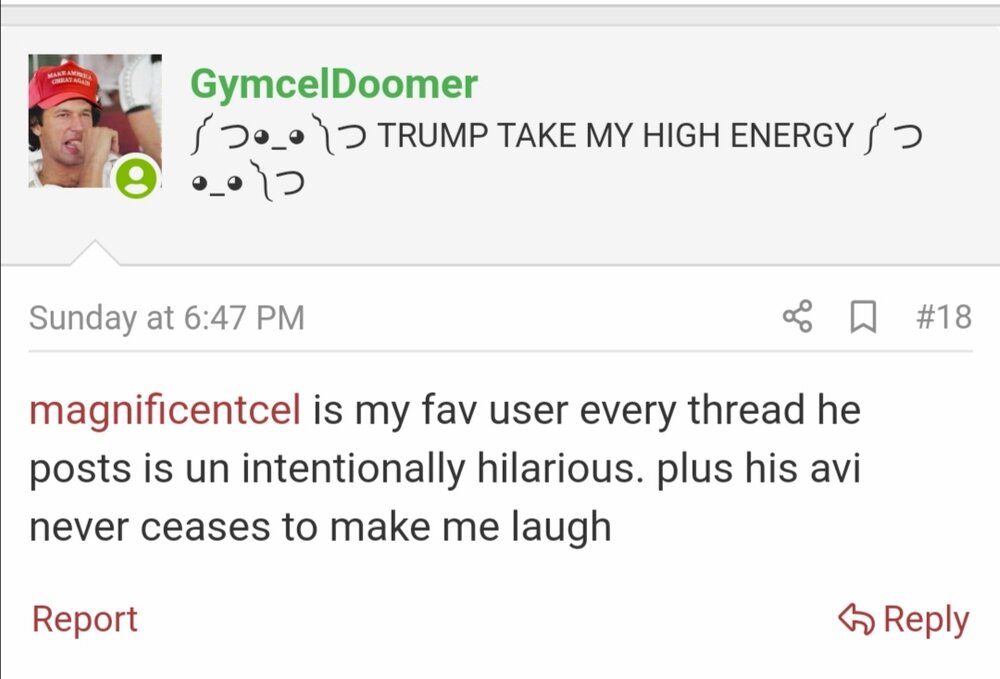Click the Sunday at 6:47 PM timestamp
Screen dimensions: 1000x679
167,318
